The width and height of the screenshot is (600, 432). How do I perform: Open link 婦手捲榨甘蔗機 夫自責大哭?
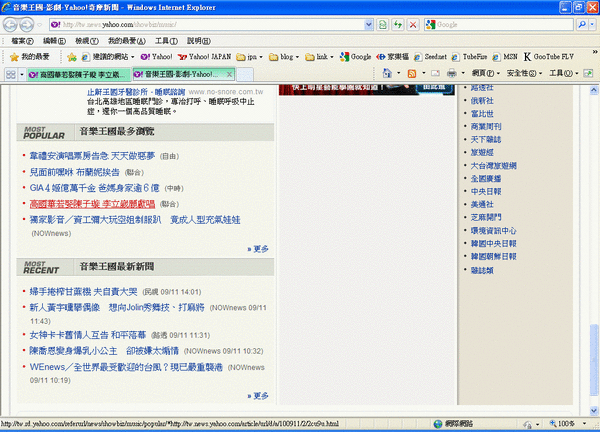coord(83,292)
